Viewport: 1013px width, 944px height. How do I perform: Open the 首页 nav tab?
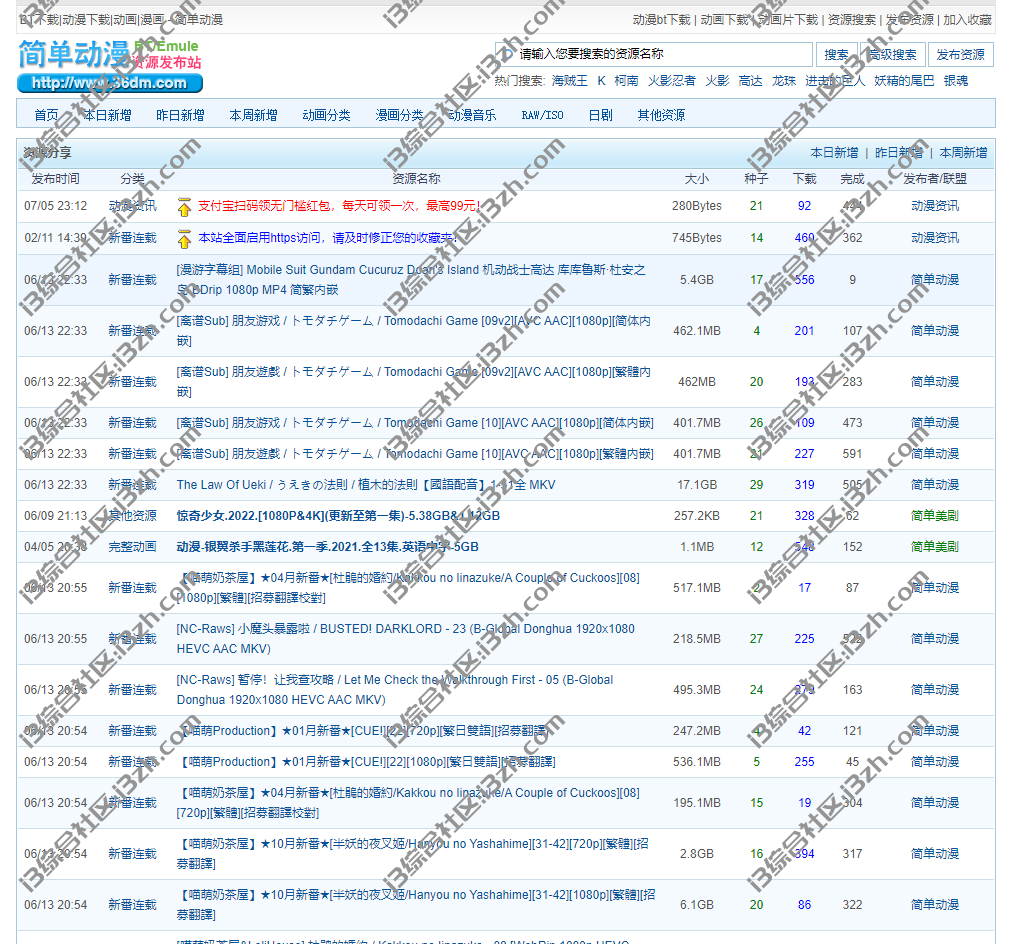(x=46, y=115)
